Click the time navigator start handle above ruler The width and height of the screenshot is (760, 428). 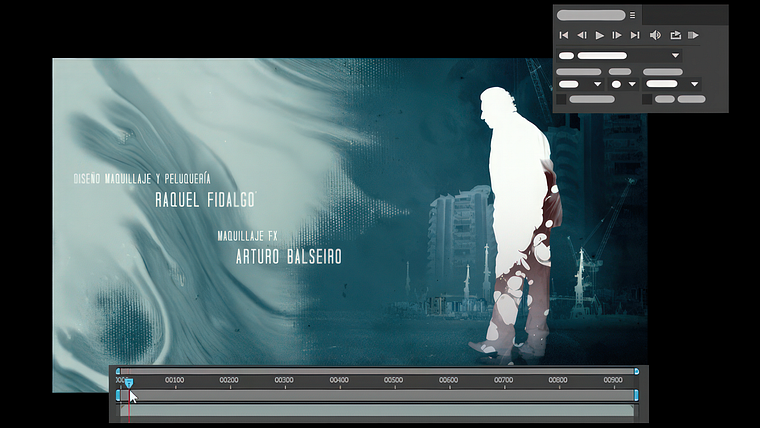pos(118,371)
